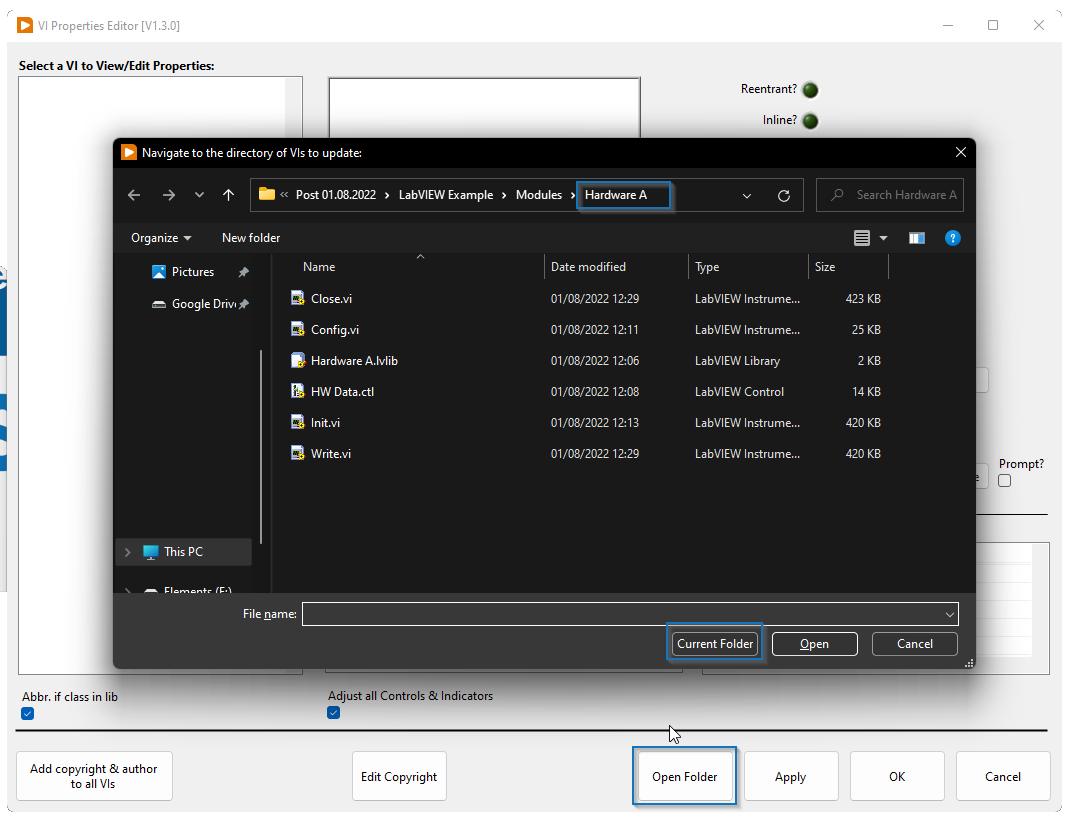
Task: Toggle the preview pane icon
Action: (916, 238)
